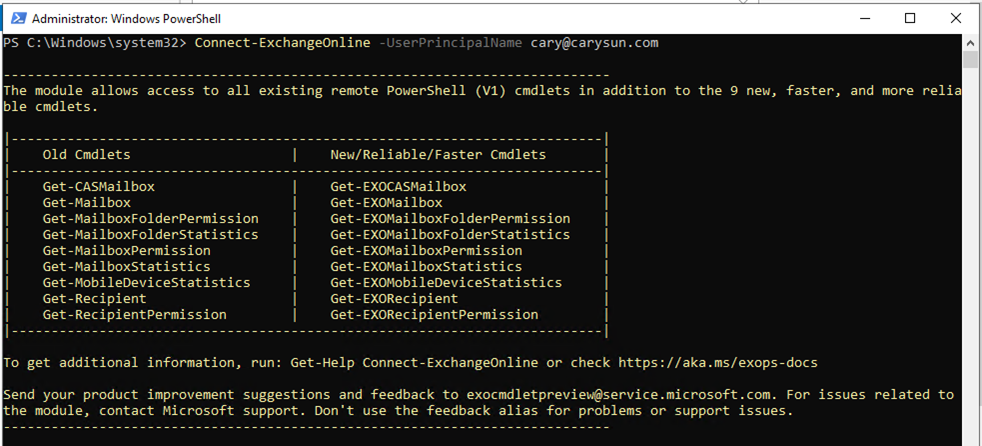
Task: Click the New/Reliable/Faster Cmdlets header
Action: click(x=438, y=155)
